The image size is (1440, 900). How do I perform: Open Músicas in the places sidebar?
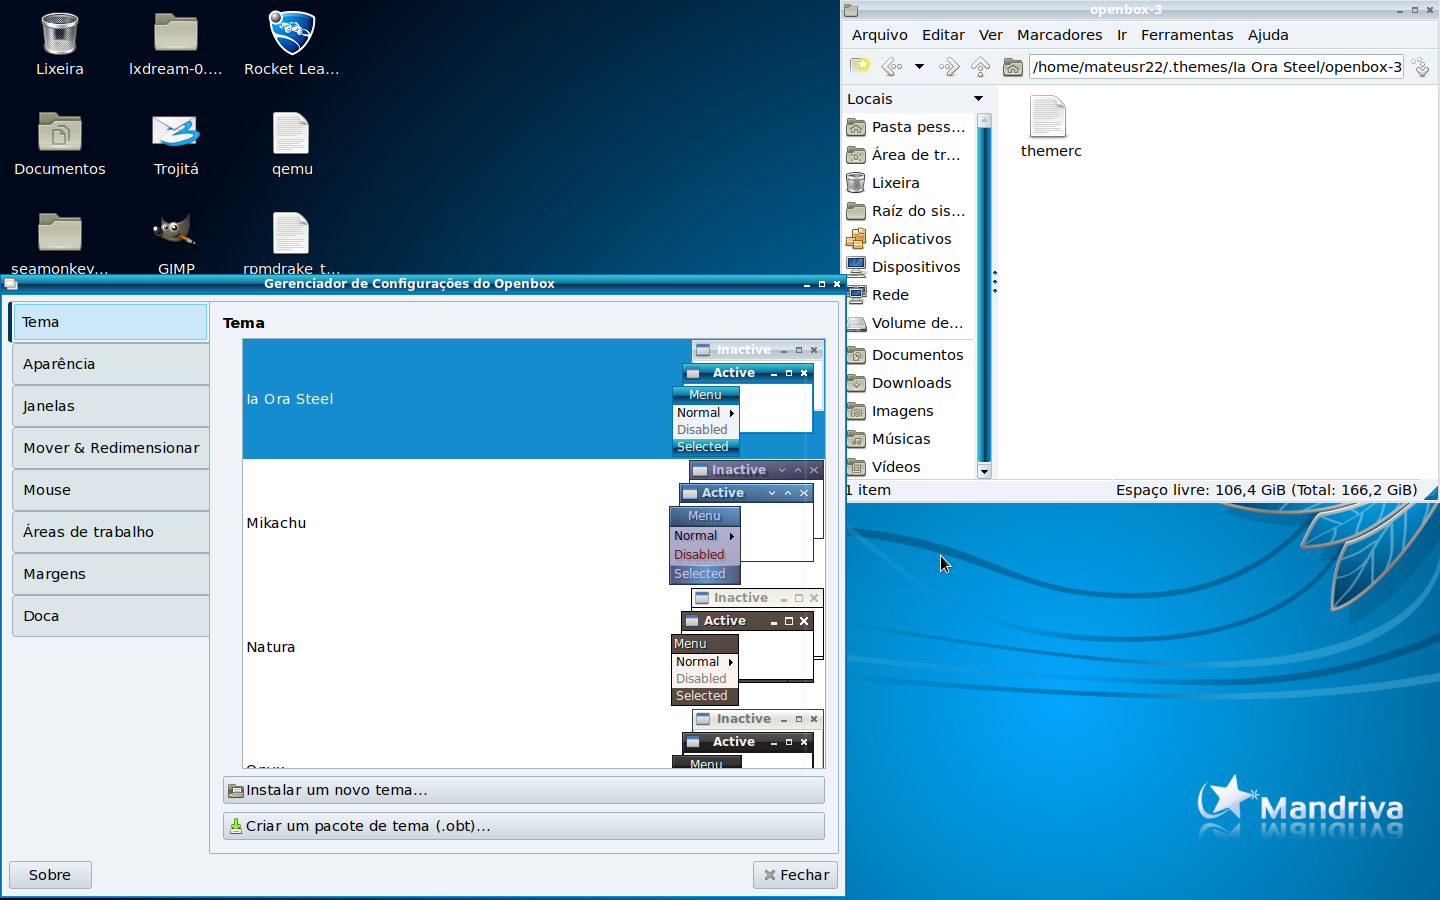coord(909,439)
